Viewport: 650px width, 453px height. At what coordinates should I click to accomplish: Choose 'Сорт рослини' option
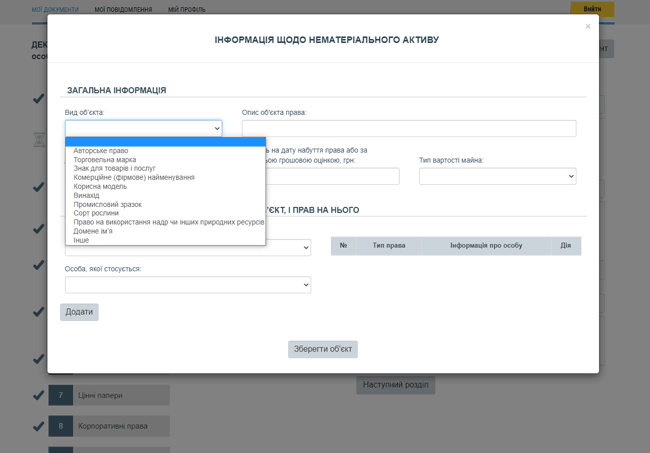coord(96,214)
